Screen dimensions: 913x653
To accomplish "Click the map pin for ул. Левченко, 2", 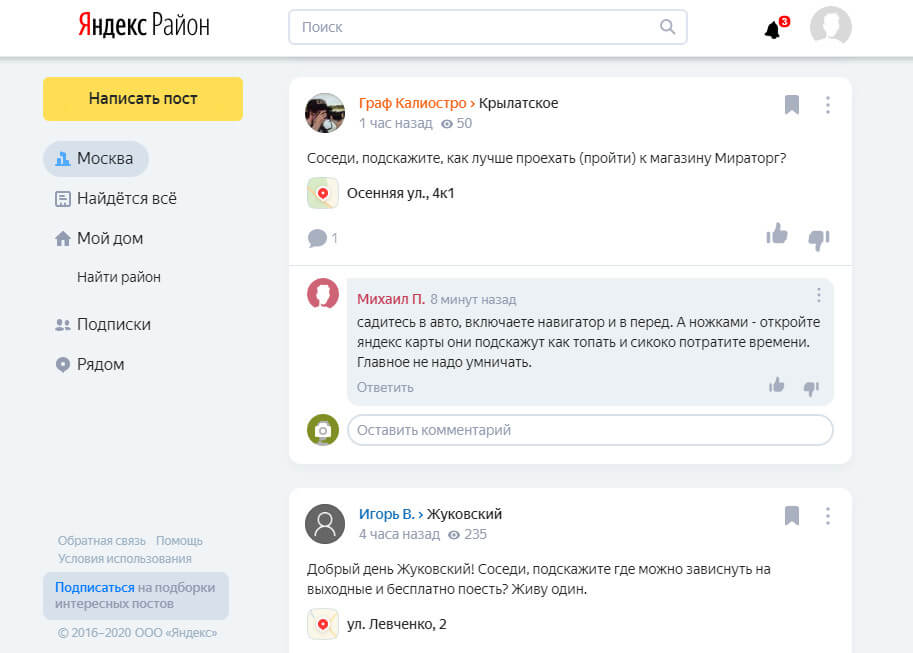I will point(323,625).
